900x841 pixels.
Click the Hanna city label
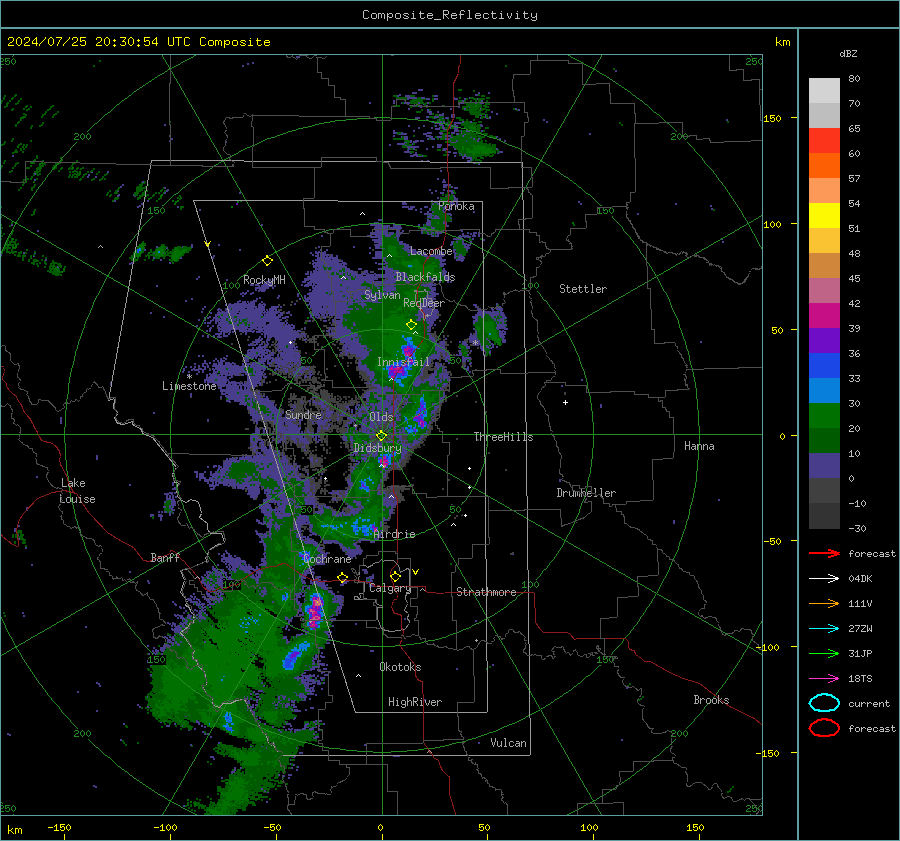click(x=699, y=446)
